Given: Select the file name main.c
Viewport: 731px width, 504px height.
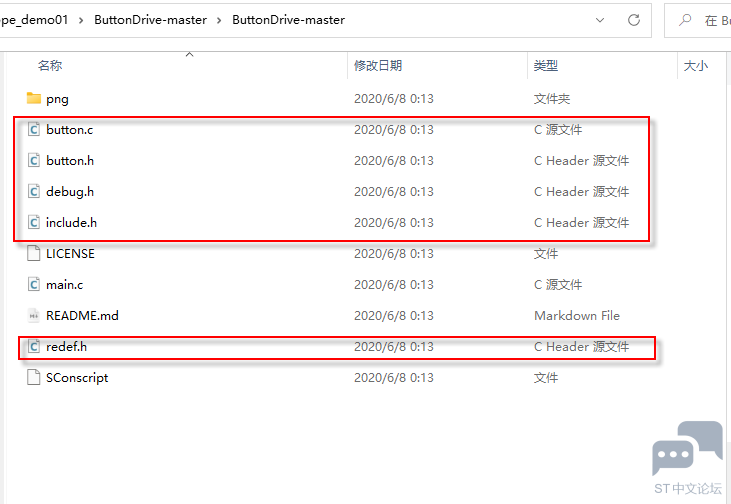Looking at the screenshot, I should (64, 285).
